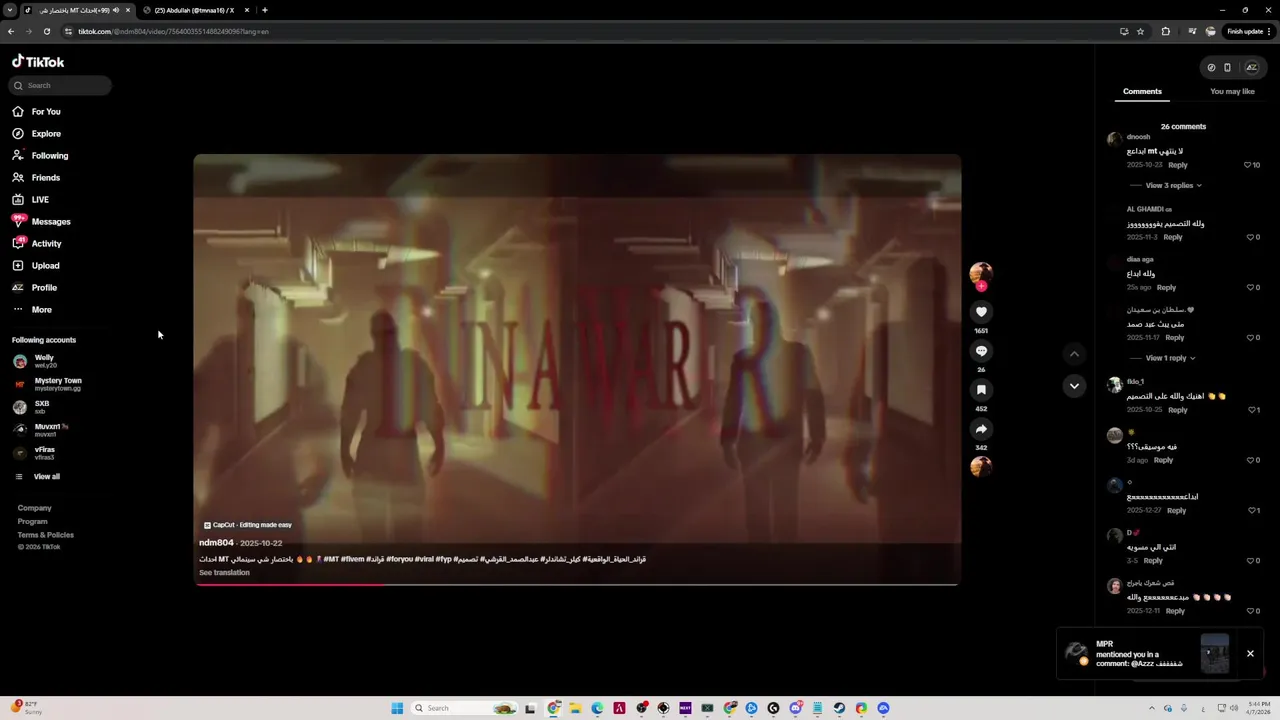Expand View 3 replies under dnoosh
1280x720 pixels.
pyautogui.click(x=1173, y=186)
